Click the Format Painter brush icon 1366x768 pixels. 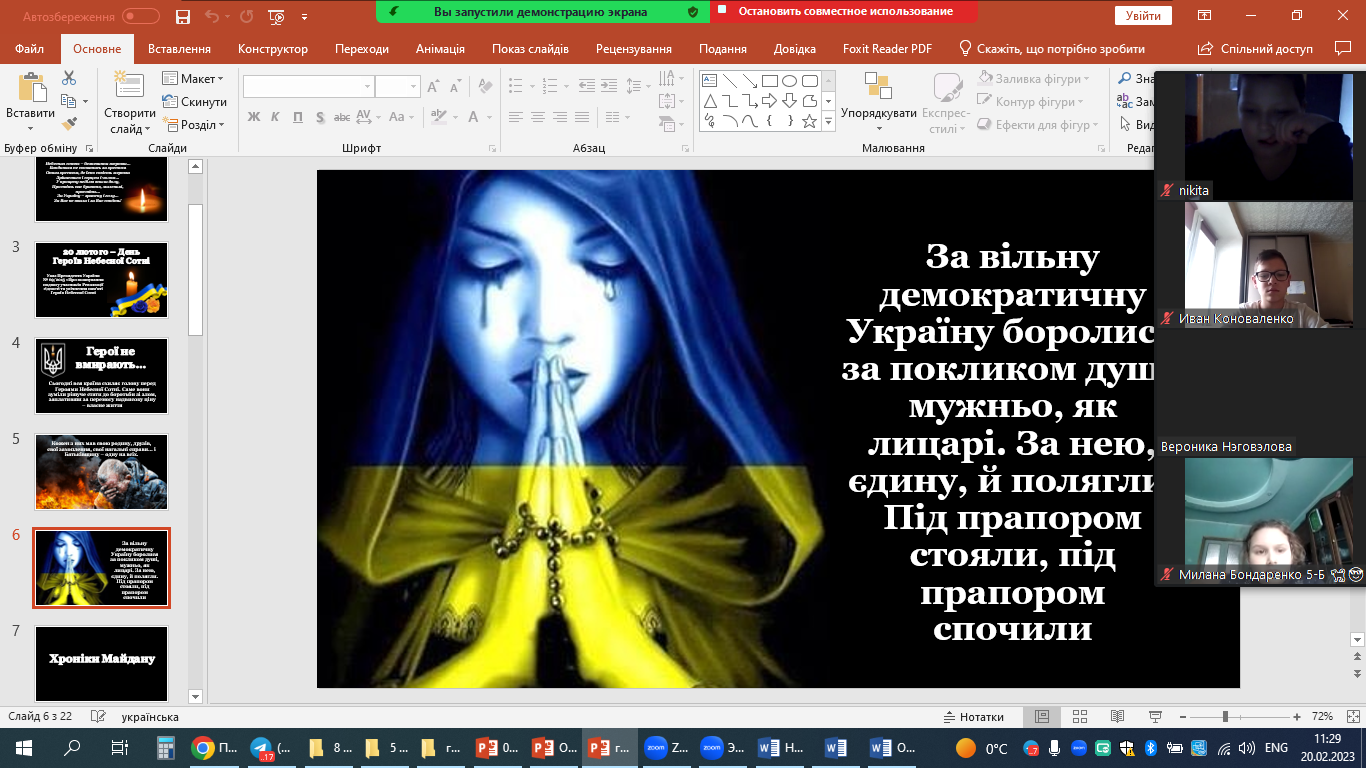pyautogui.click(x=69, y=124)
